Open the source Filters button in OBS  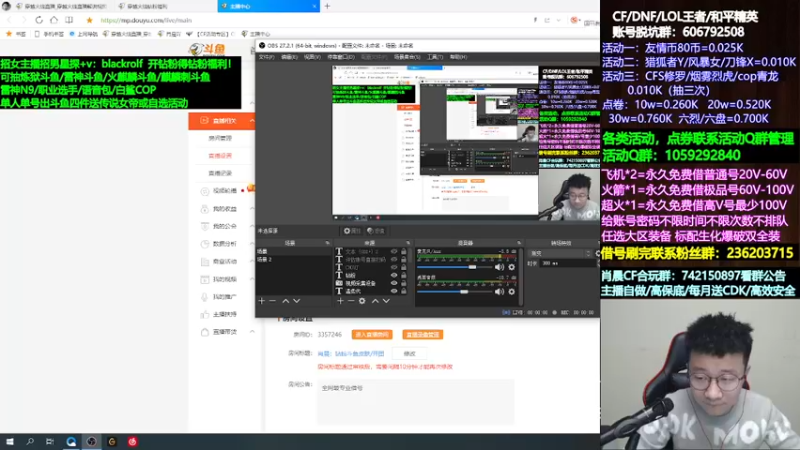click(x=376, y=231)
